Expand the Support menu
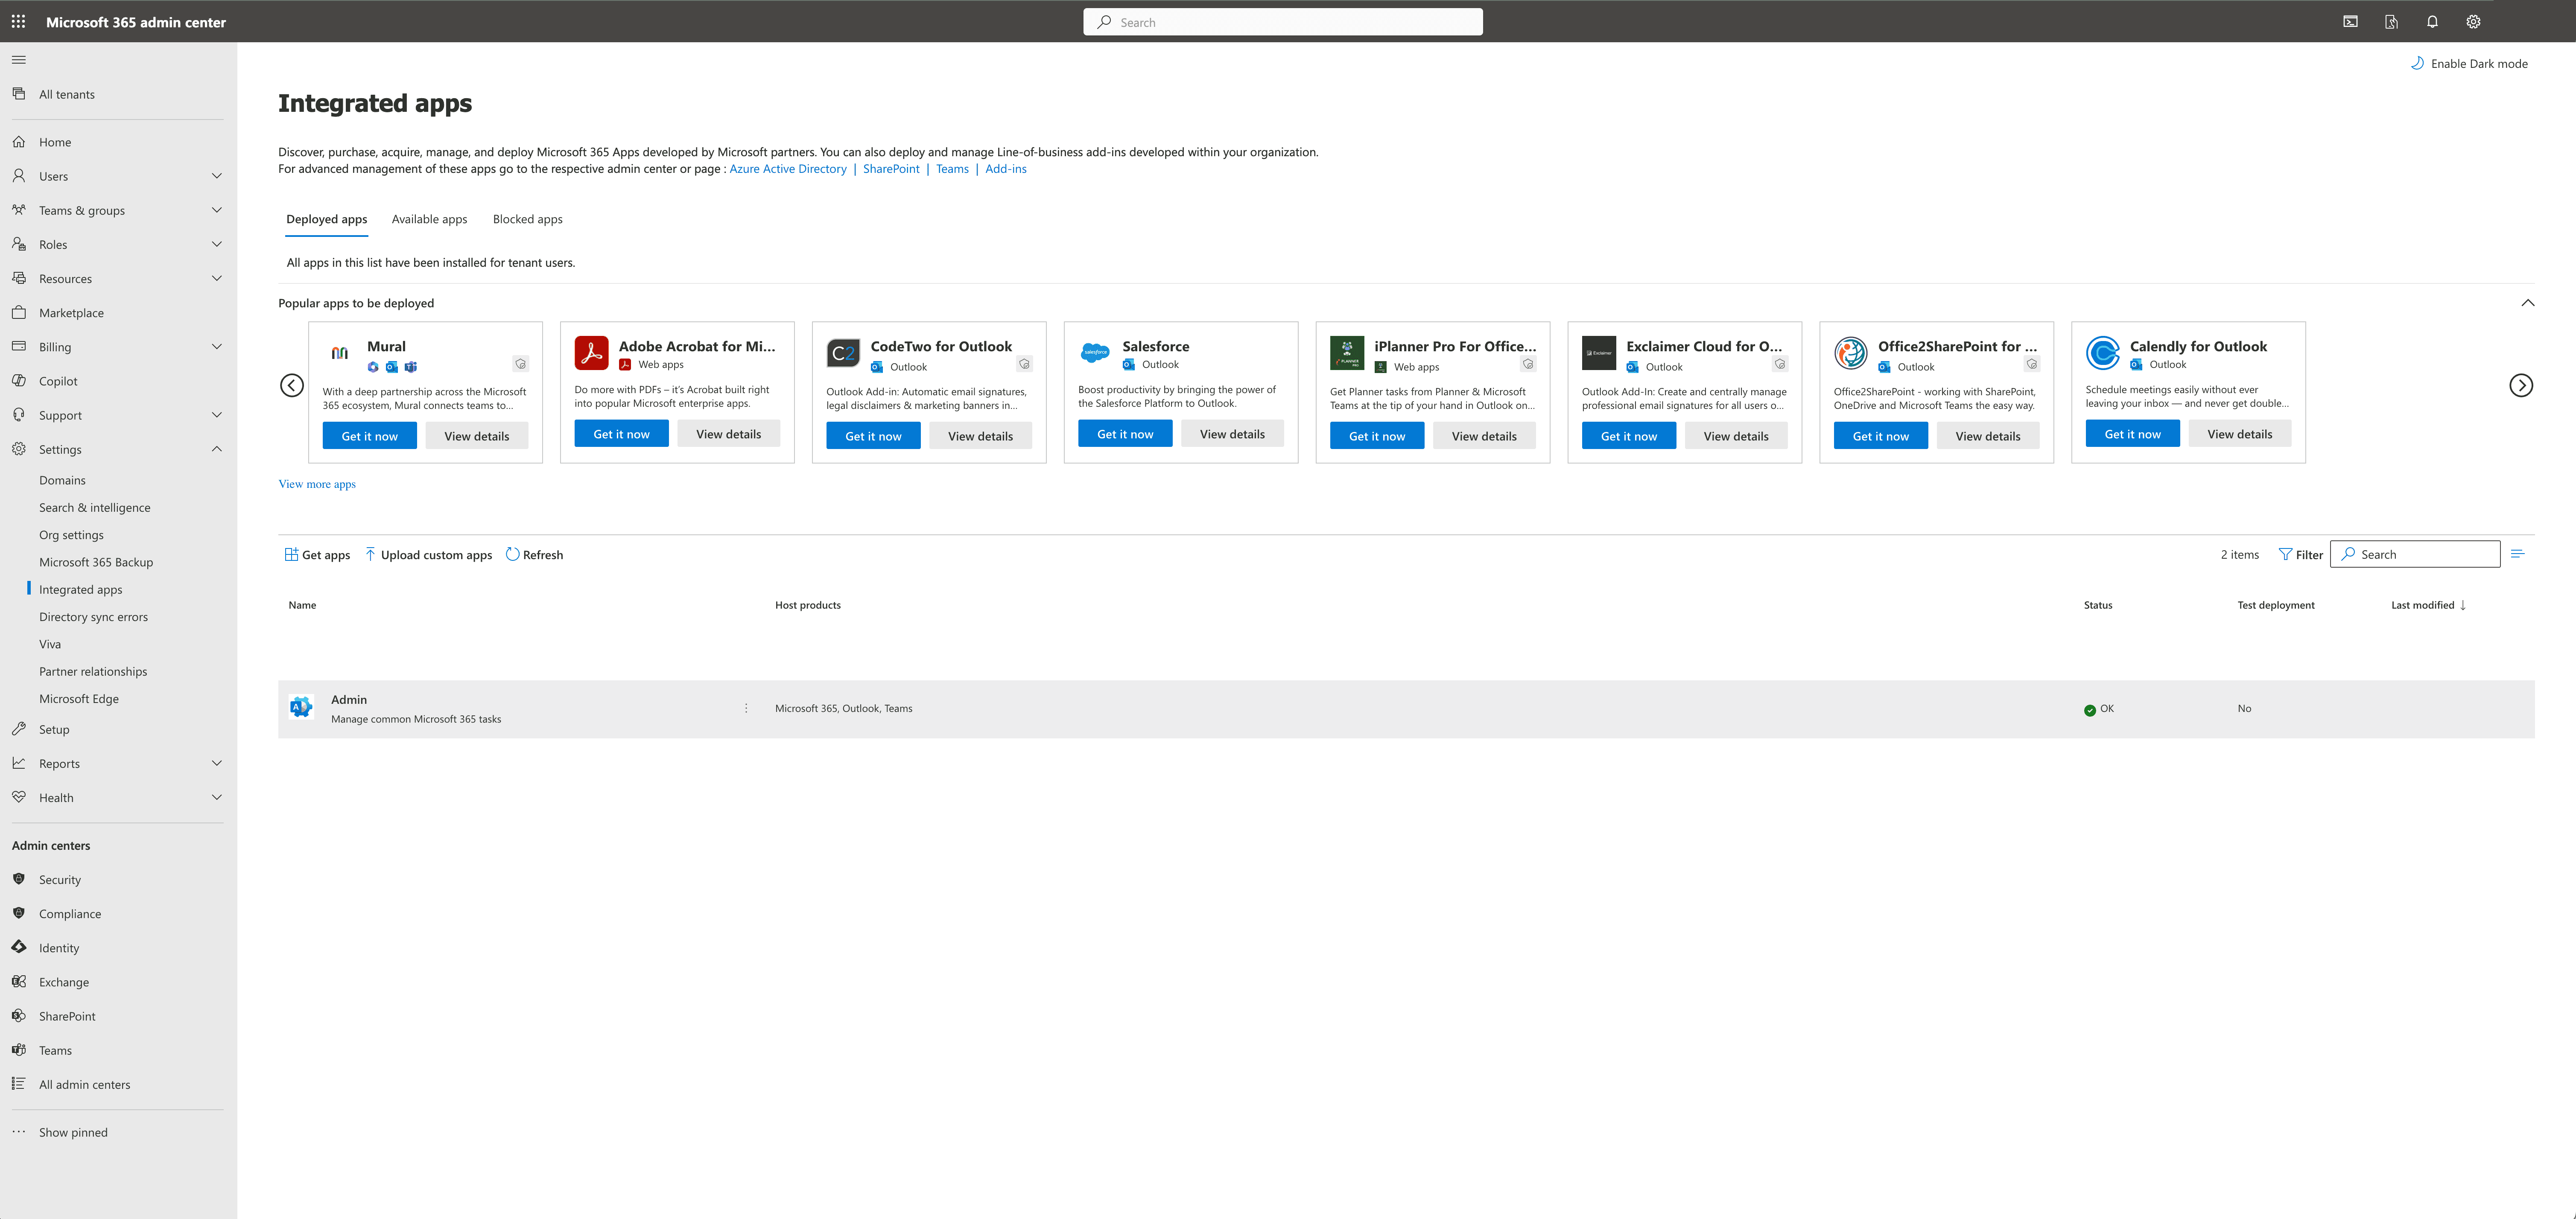 point(217,415)
